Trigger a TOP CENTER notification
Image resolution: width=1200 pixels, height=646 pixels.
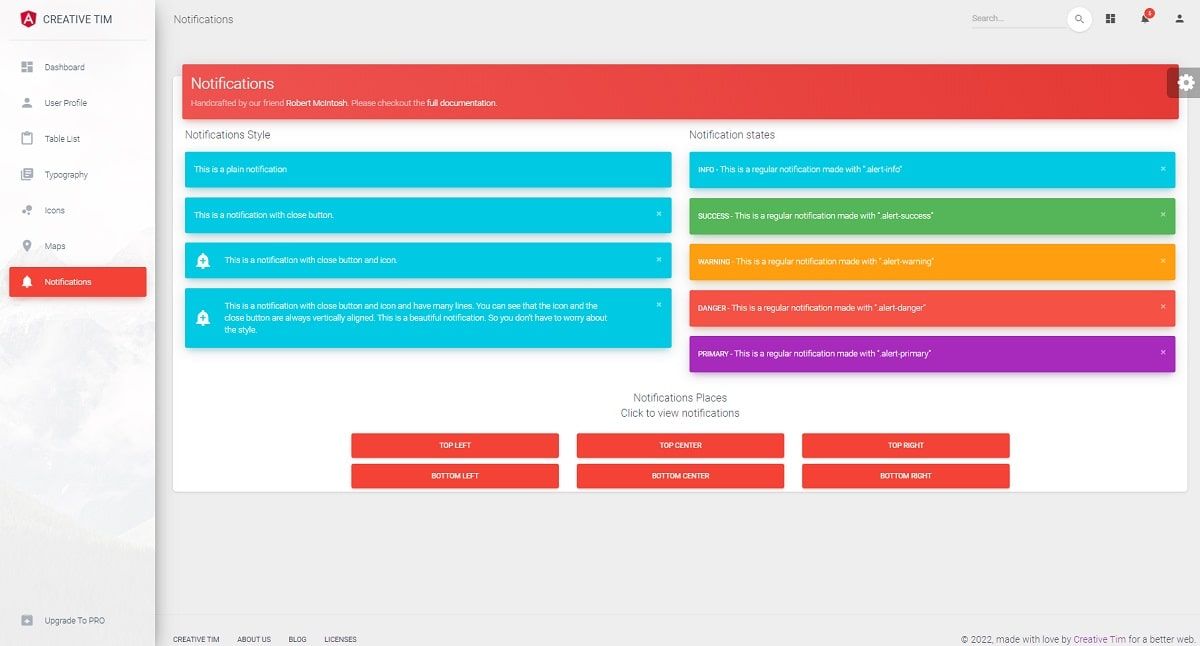pyautogui.click(x=680, y=445)
